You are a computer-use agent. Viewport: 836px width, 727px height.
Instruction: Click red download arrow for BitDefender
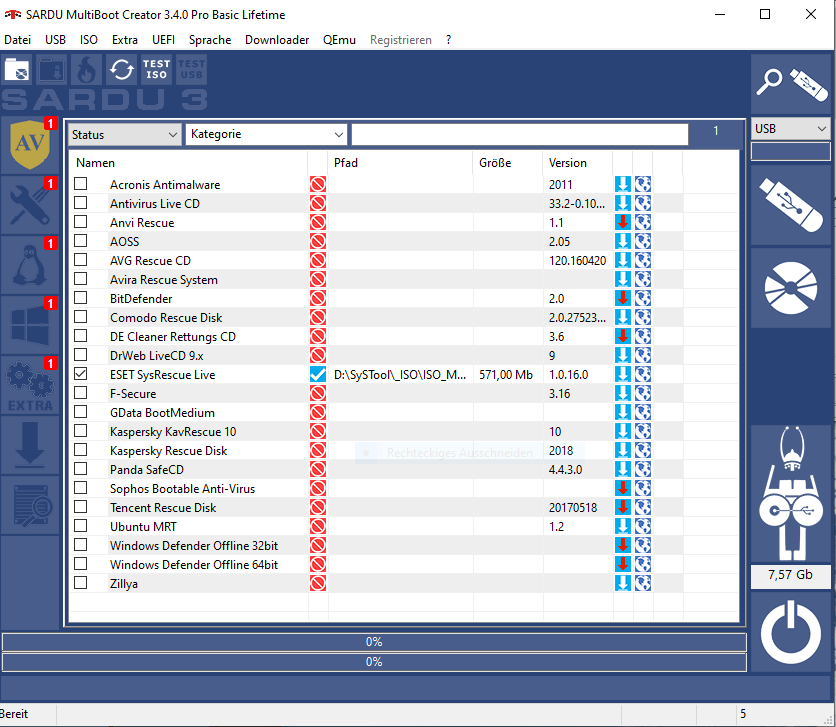(623, 298)
